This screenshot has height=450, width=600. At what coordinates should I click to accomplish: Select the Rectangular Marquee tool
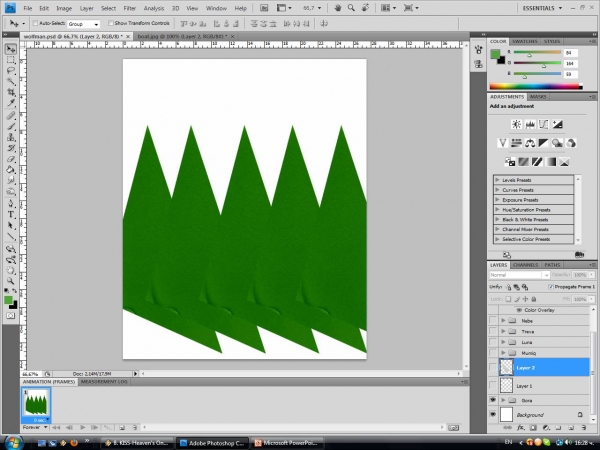11,60
